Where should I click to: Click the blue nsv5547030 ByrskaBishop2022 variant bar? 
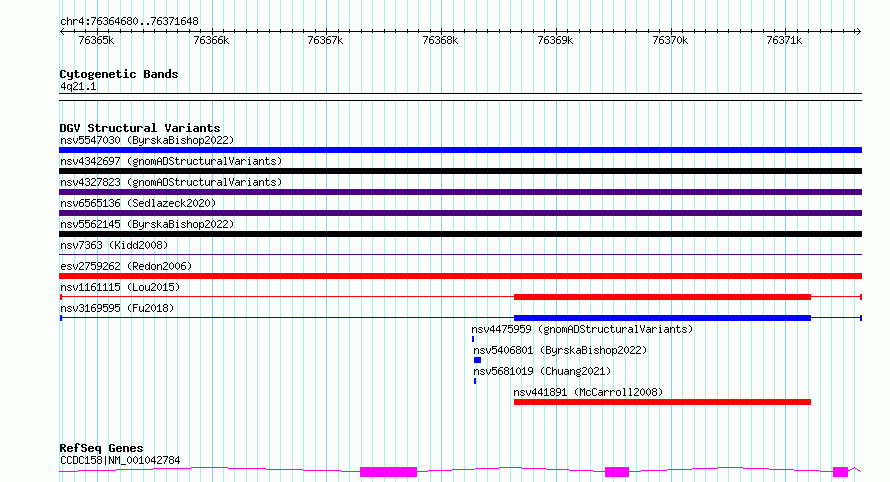pos(460,150)
